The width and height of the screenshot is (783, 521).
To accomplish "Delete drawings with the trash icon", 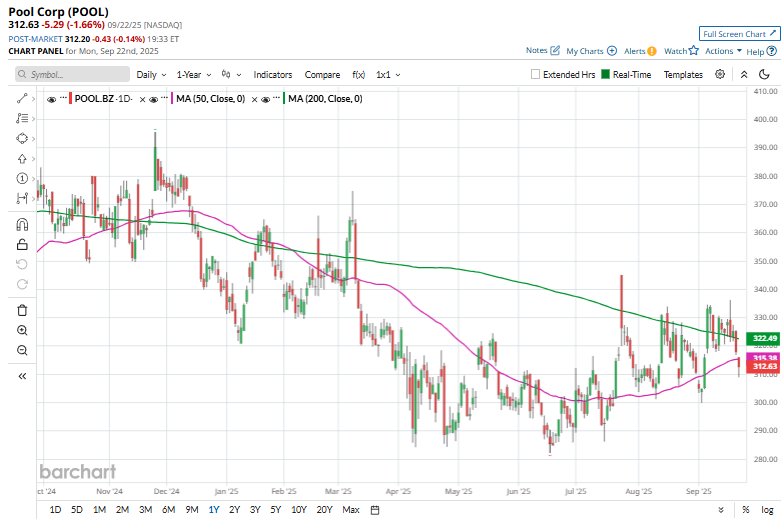I will 22,310.
